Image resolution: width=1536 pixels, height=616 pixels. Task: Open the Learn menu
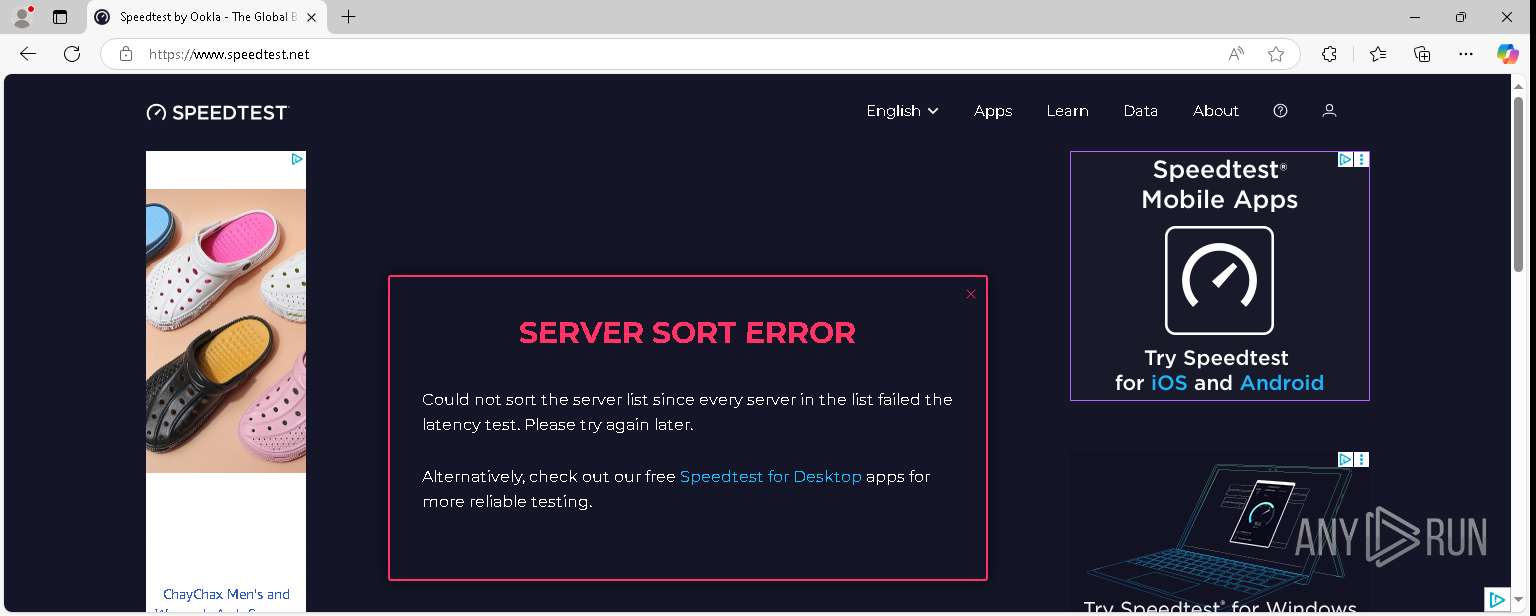coord(1067,111)
